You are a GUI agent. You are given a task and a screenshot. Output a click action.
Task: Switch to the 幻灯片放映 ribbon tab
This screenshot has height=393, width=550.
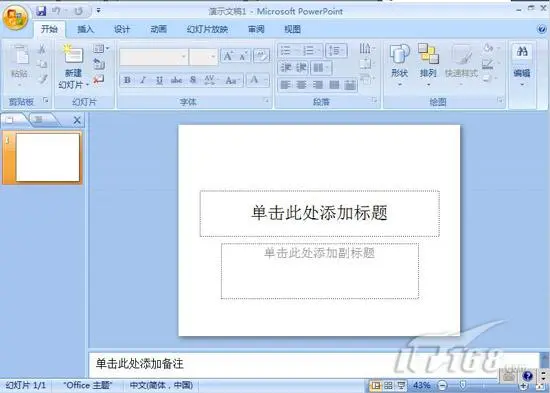click(207, 29)
